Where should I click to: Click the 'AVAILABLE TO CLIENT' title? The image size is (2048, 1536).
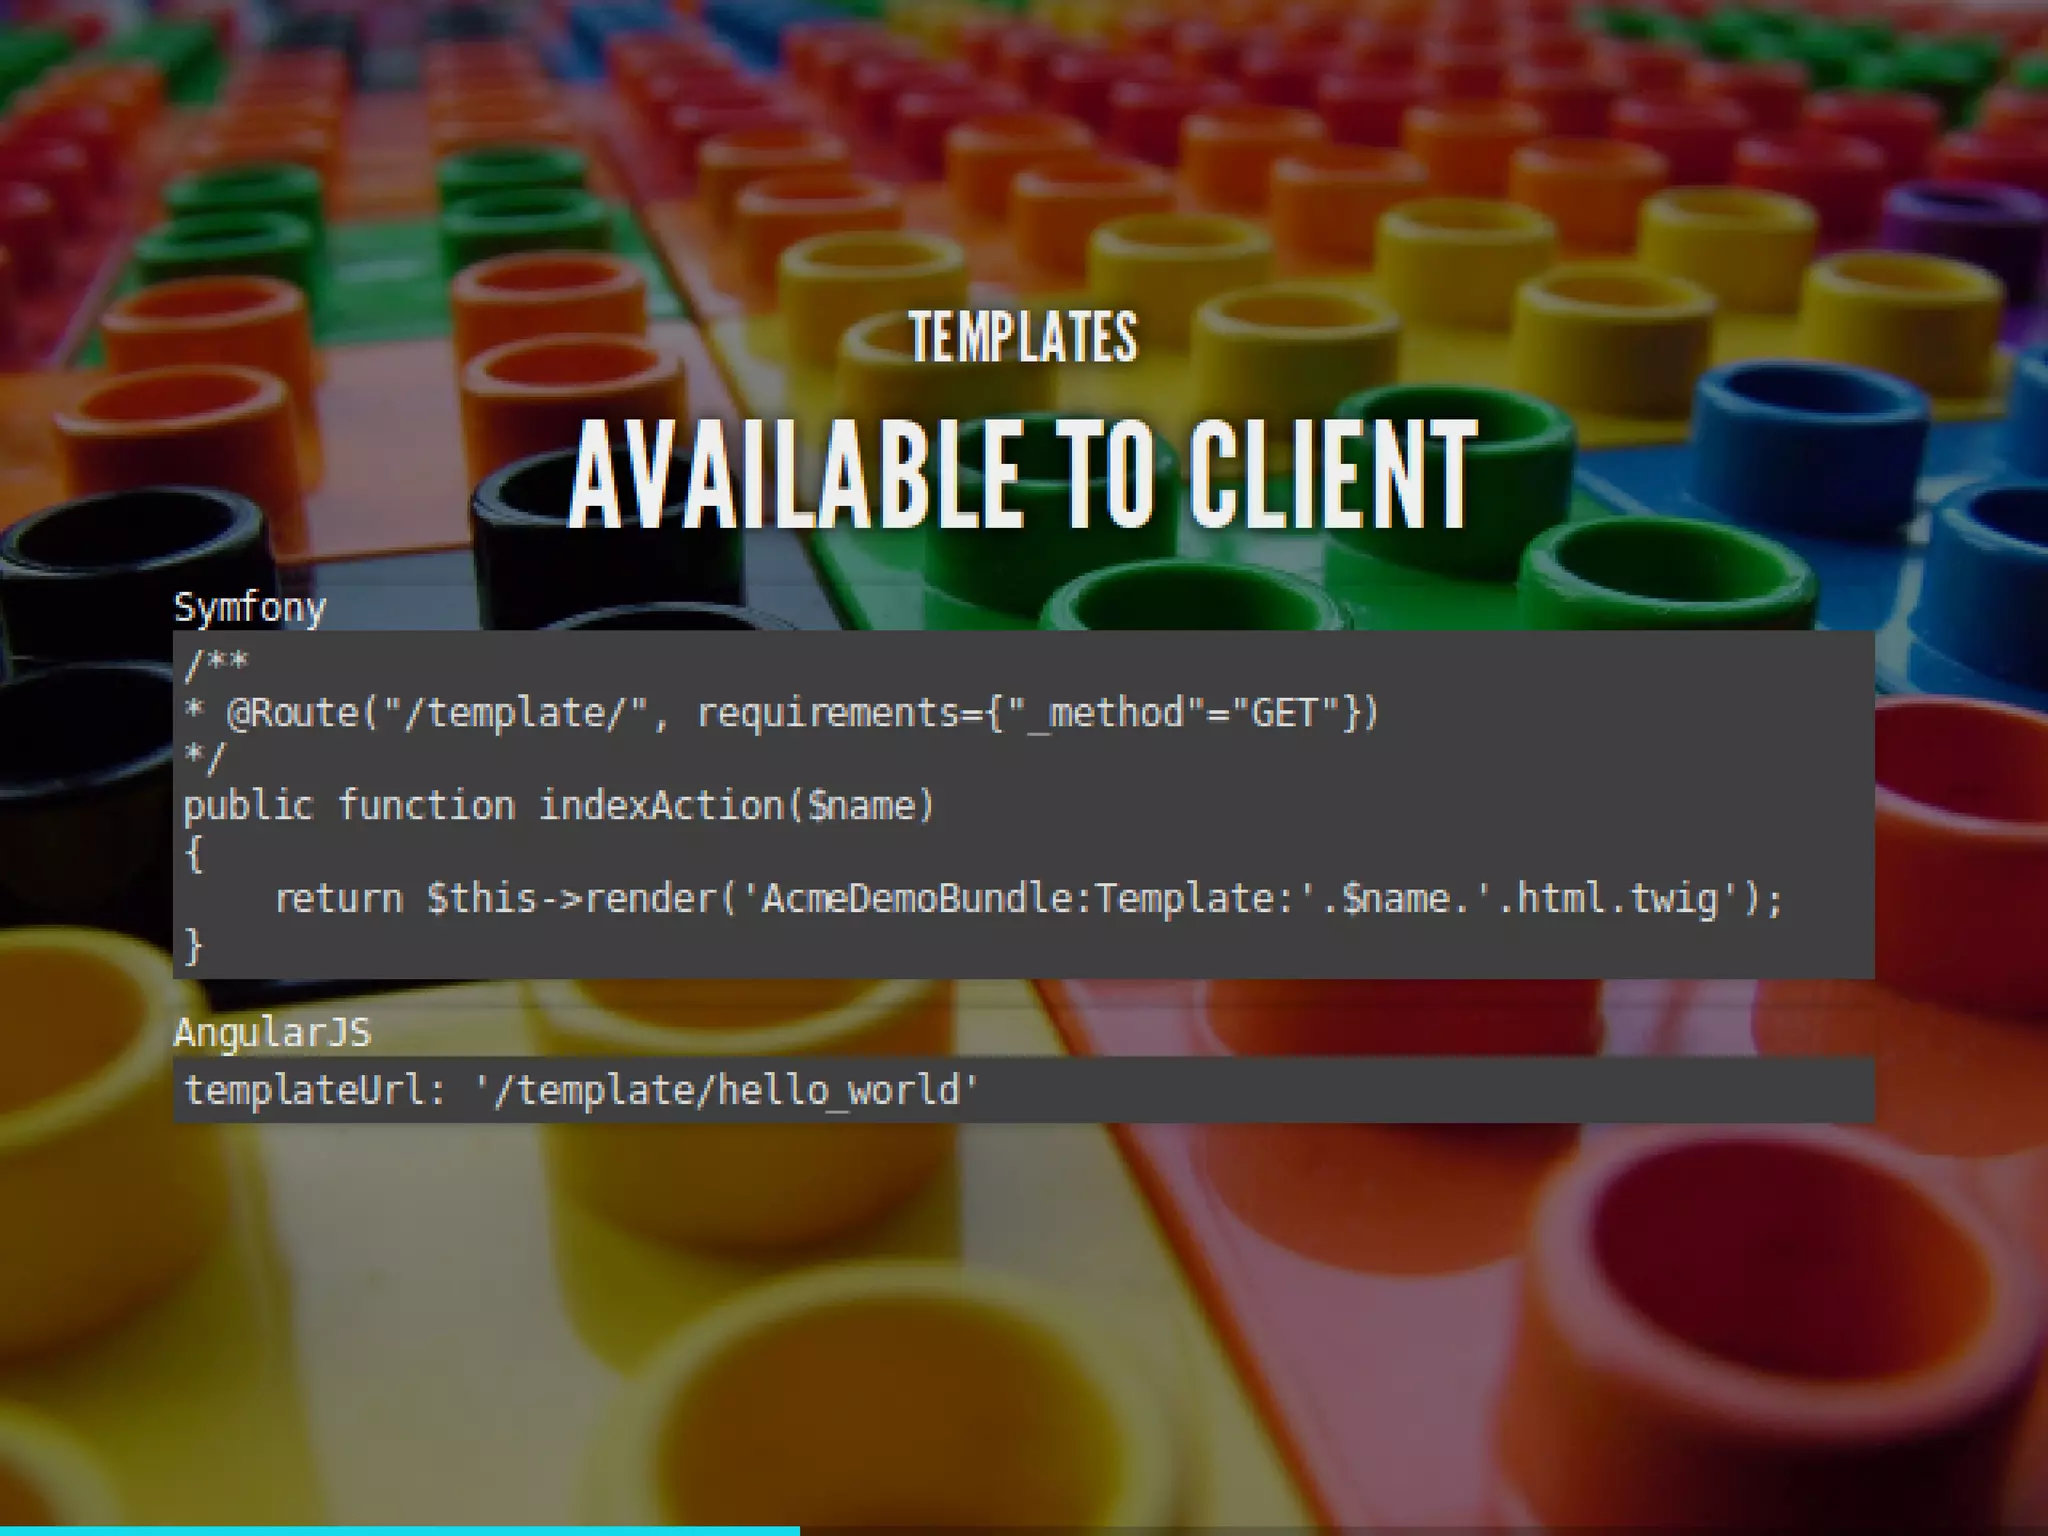click(x=1023, y=472)
